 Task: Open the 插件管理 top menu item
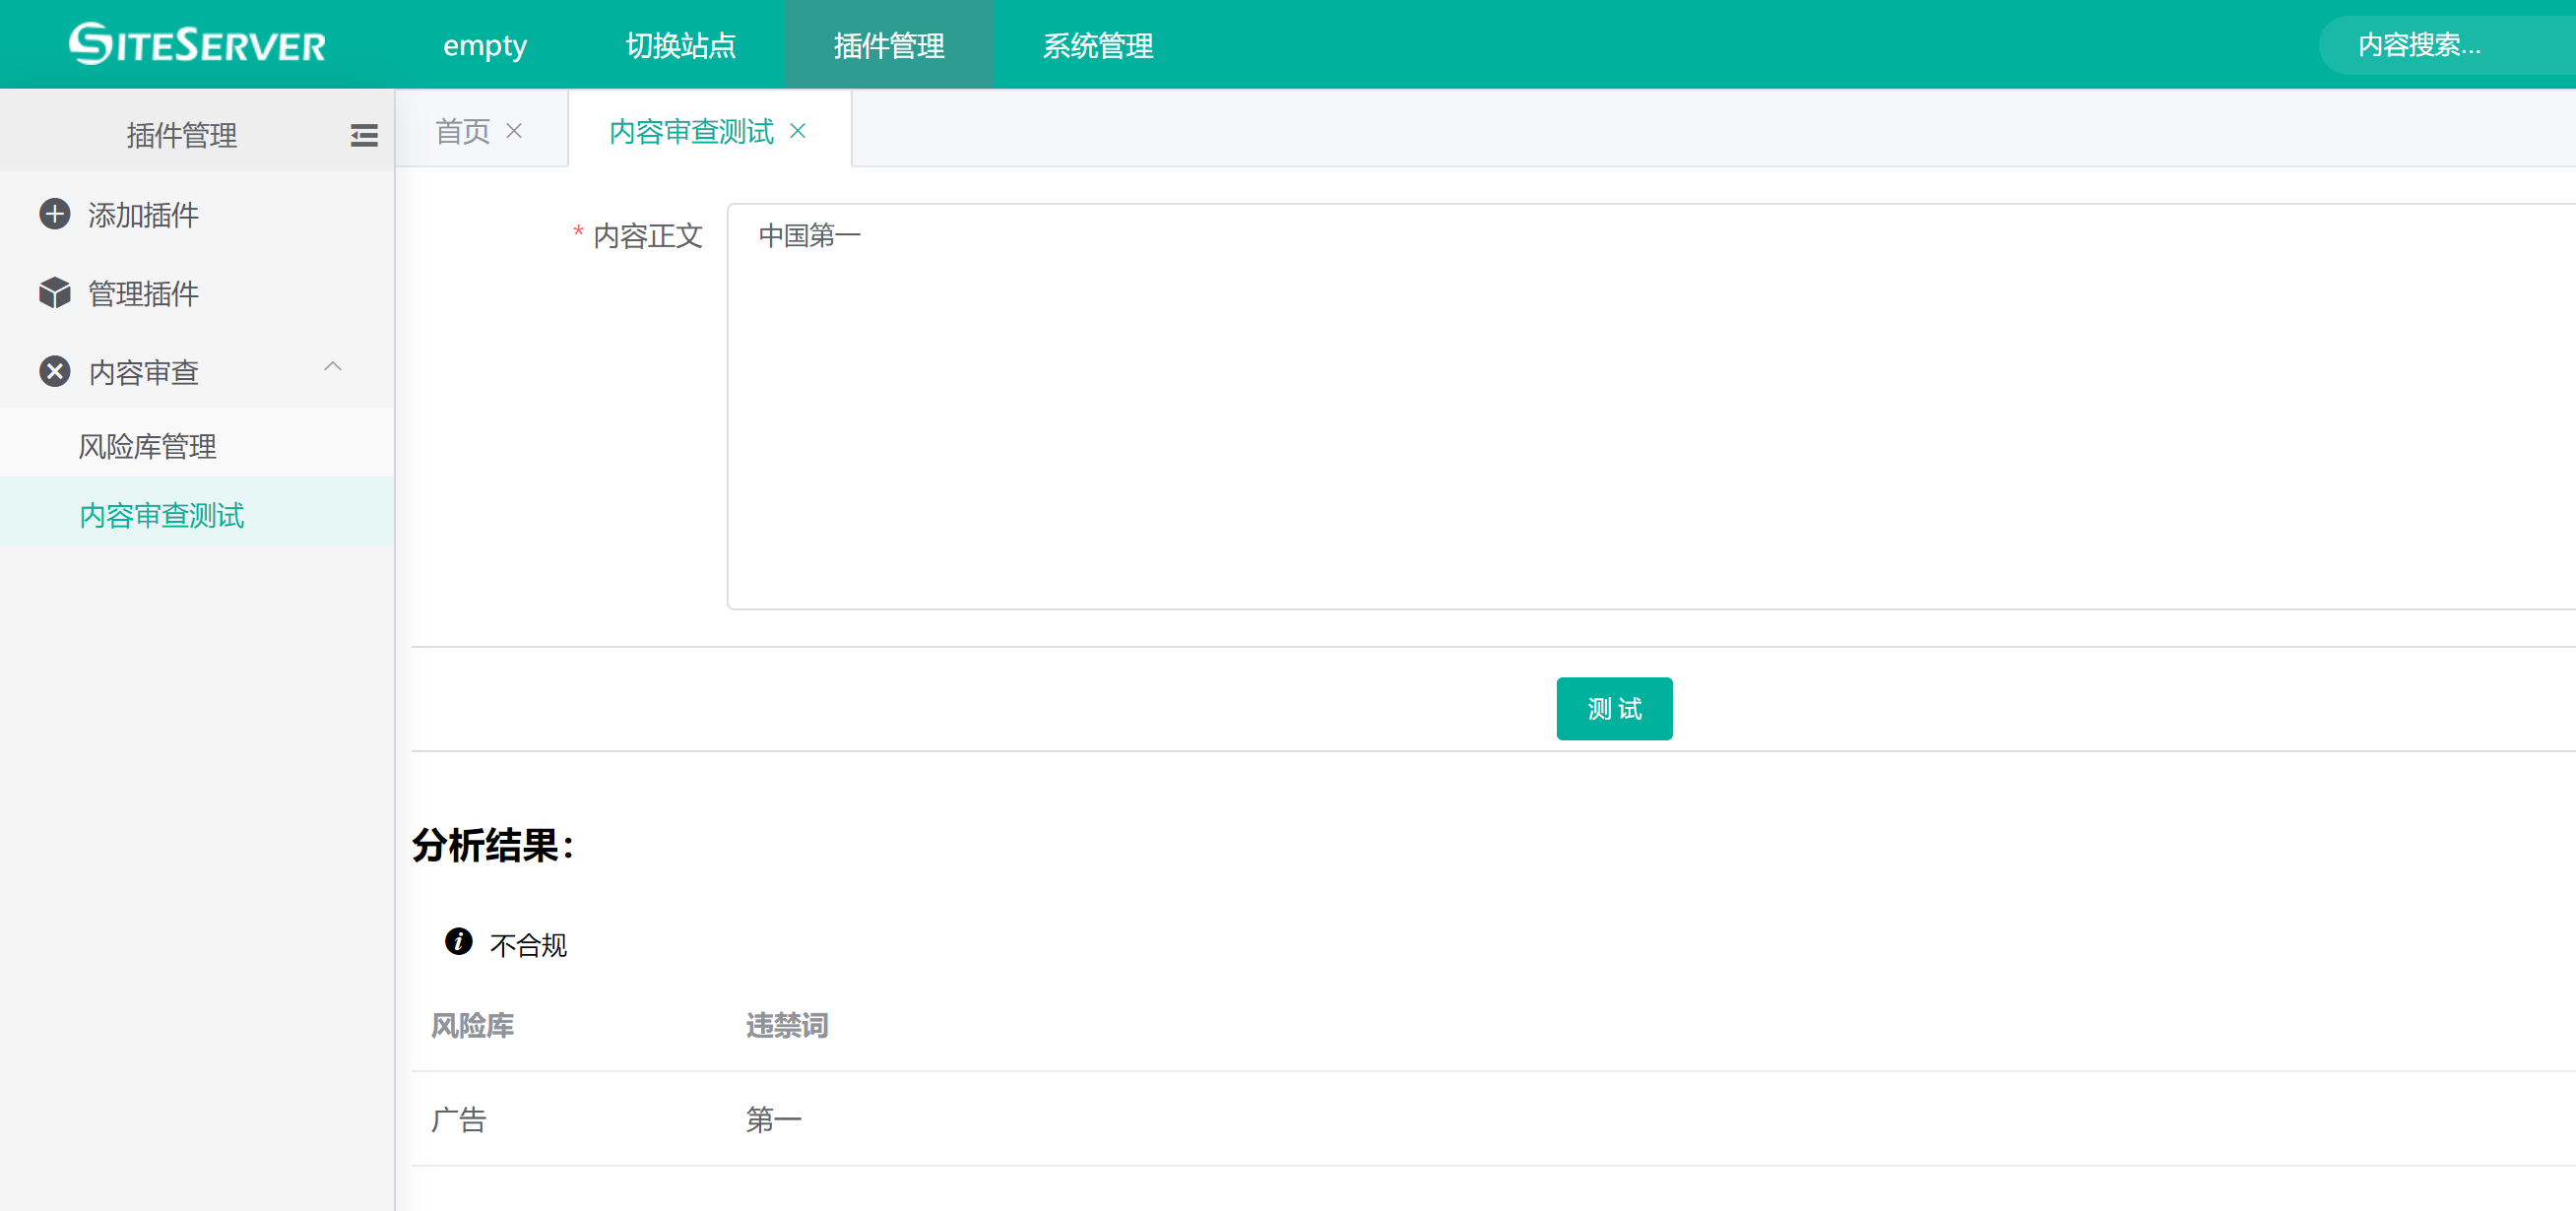pos(889,45)
